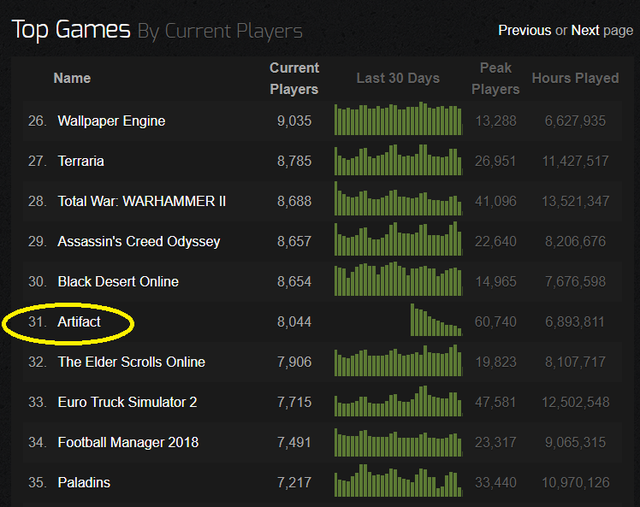Sort by Hours Played column header
Viewport: 640px width, 507px height.
tap(575, 78)
